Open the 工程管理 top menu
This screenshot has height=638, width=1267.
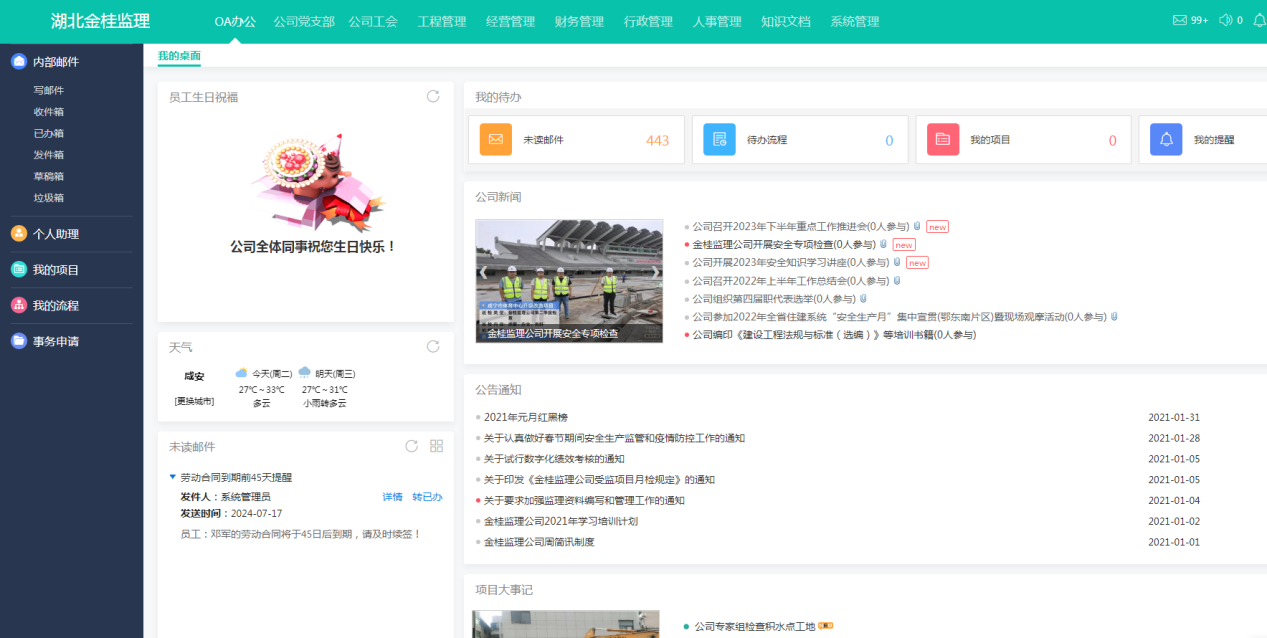pyautogui.click(x=442, y=22)
